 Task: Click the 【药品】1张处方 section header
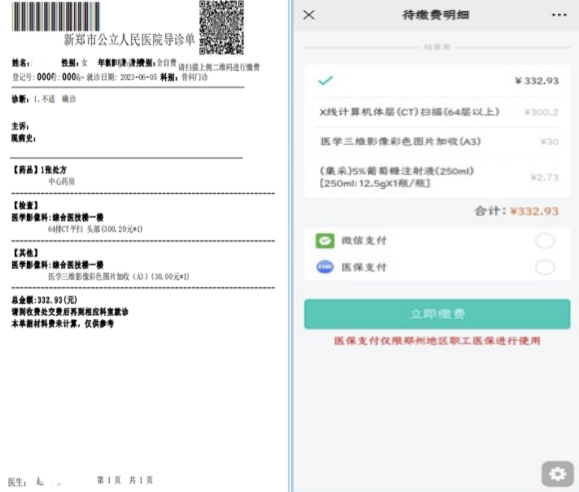(x=40, y=170)
